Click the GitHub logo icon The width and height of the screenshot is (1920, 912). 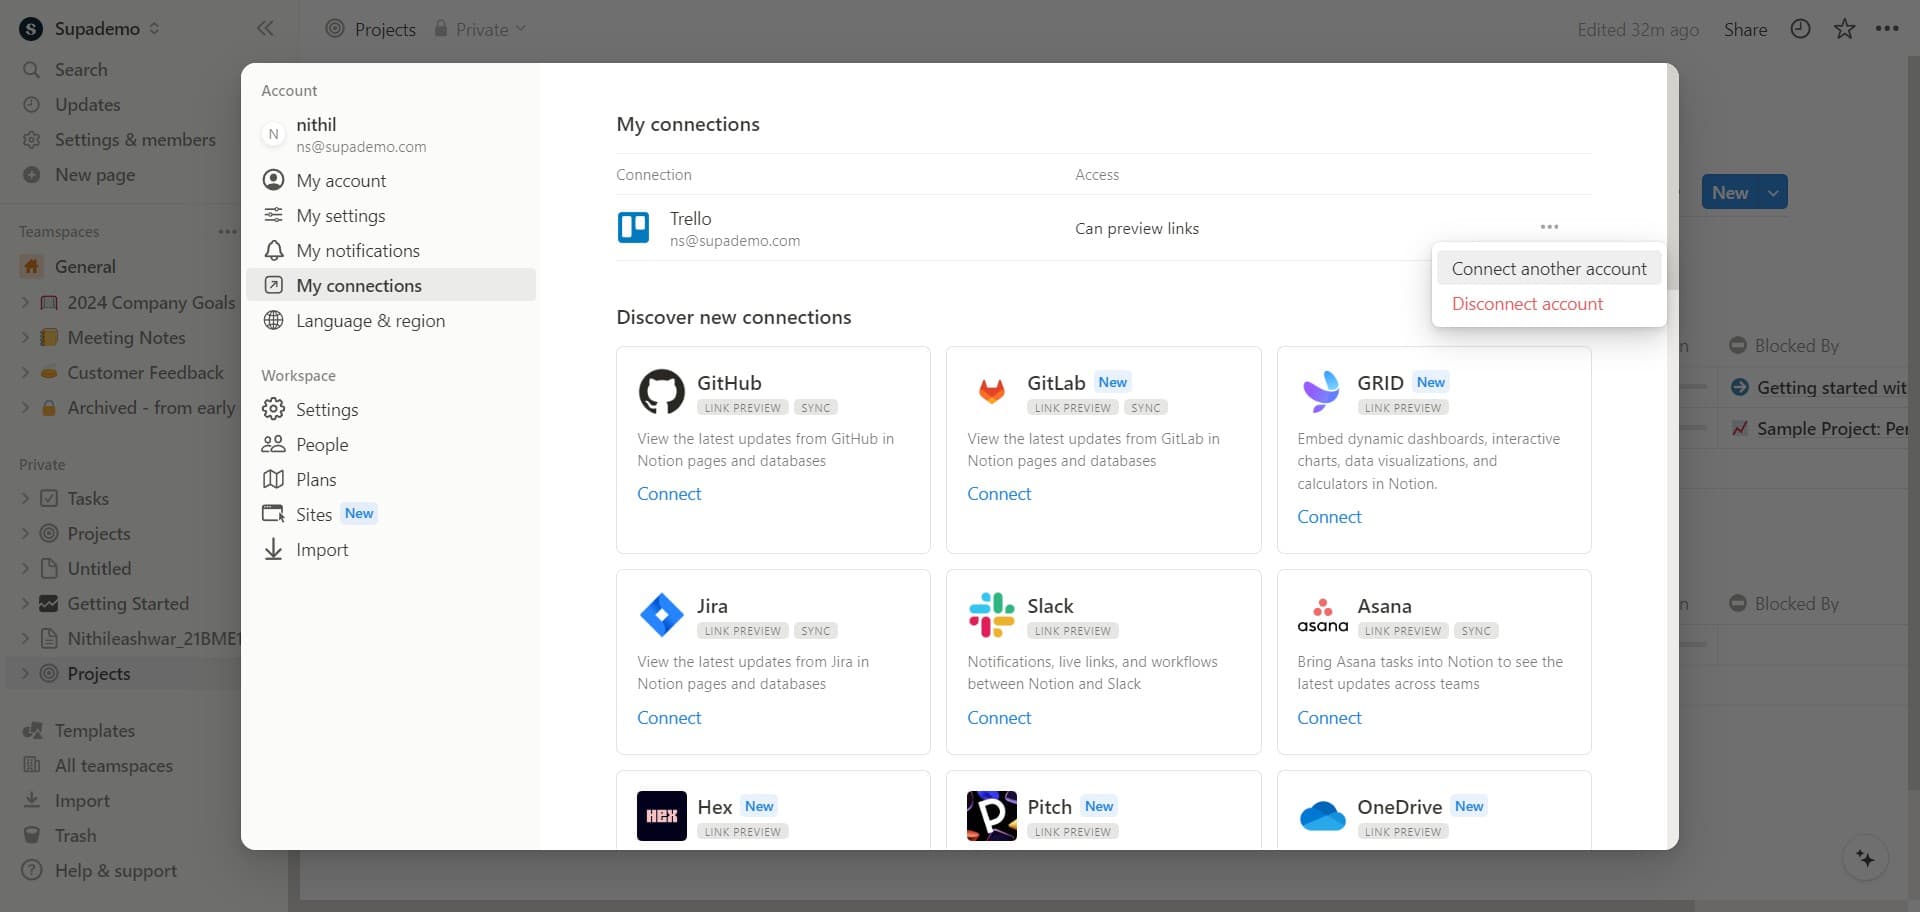tap(661, 392)
